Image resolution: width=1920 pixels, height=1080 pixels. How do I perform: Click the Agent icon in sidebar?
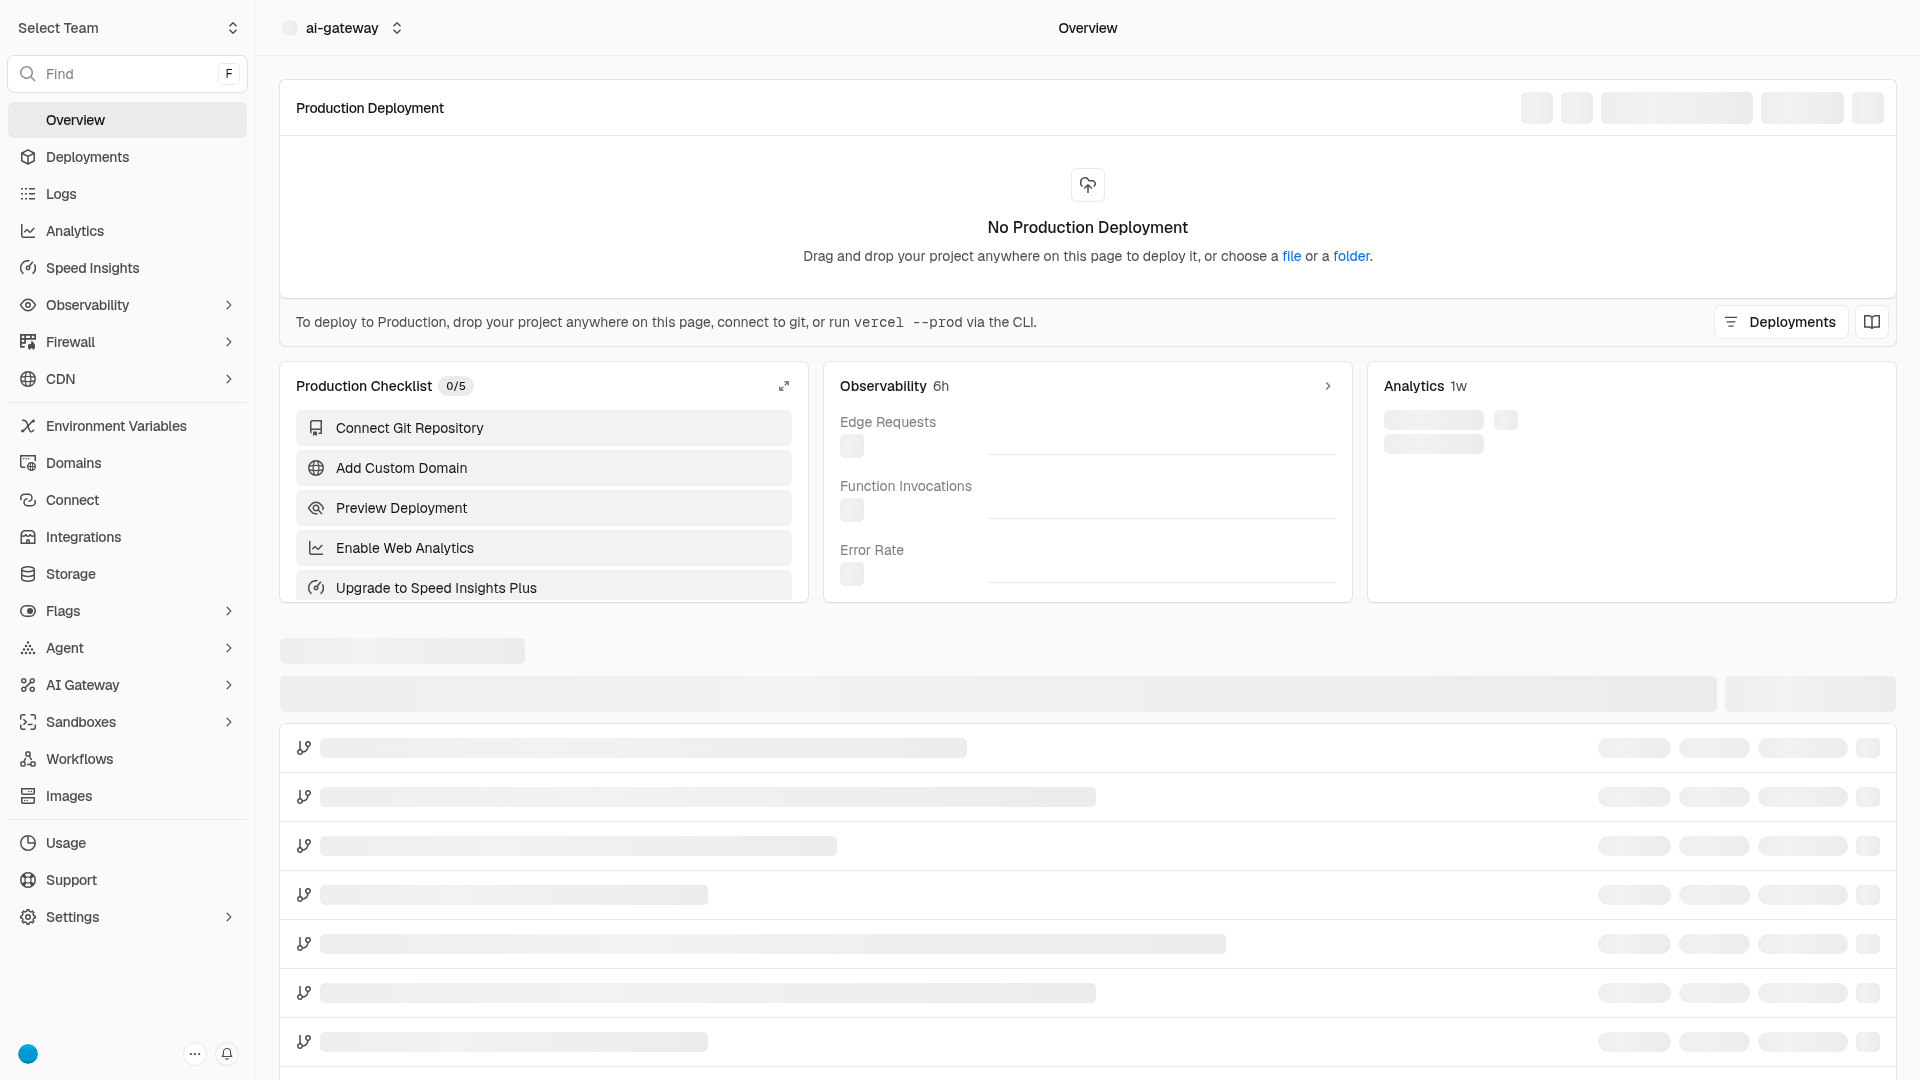[28, 648]
